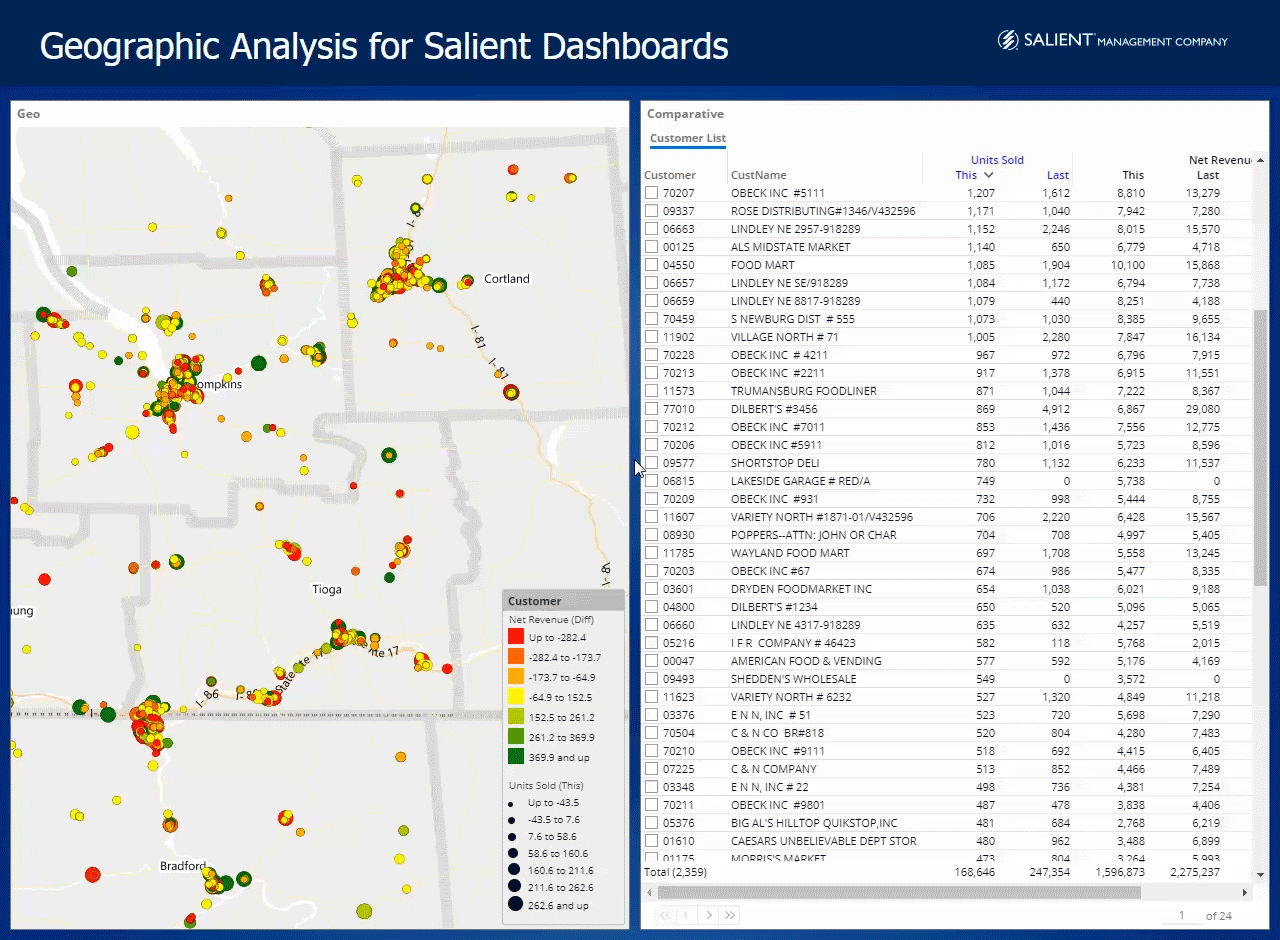This screenshot has width=1280, height=940.
Task: Click the smallest Units Sold legend dot
Action: 510,803
